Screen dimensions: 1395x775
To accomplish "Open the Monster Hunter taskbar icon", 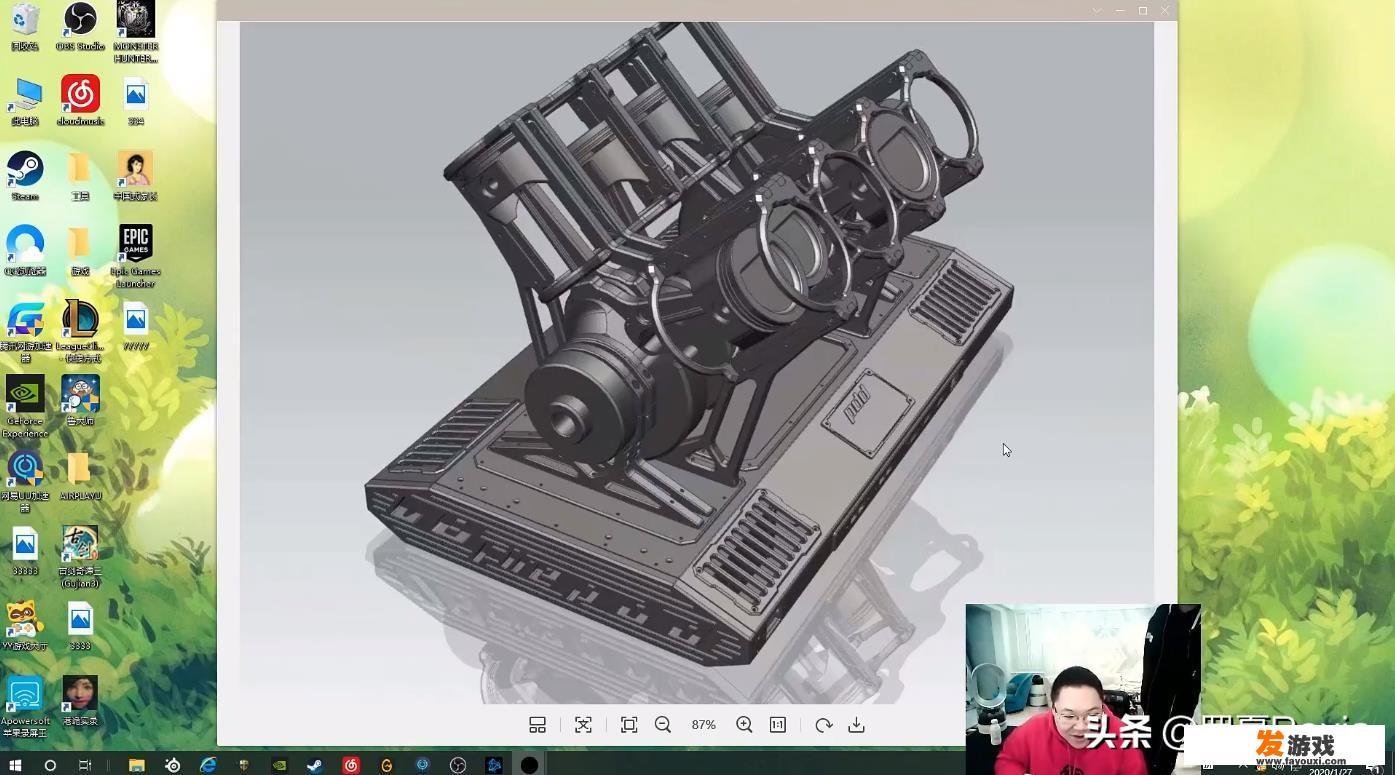I will coord(243,765).
